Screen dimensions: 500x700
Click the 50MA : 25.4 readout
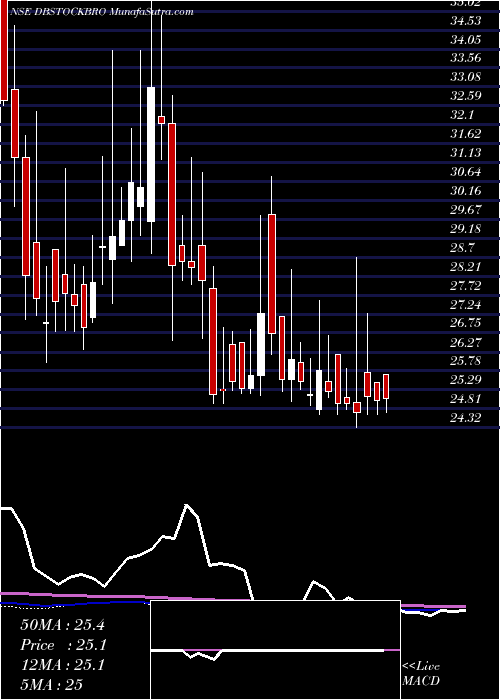point(62,625)
